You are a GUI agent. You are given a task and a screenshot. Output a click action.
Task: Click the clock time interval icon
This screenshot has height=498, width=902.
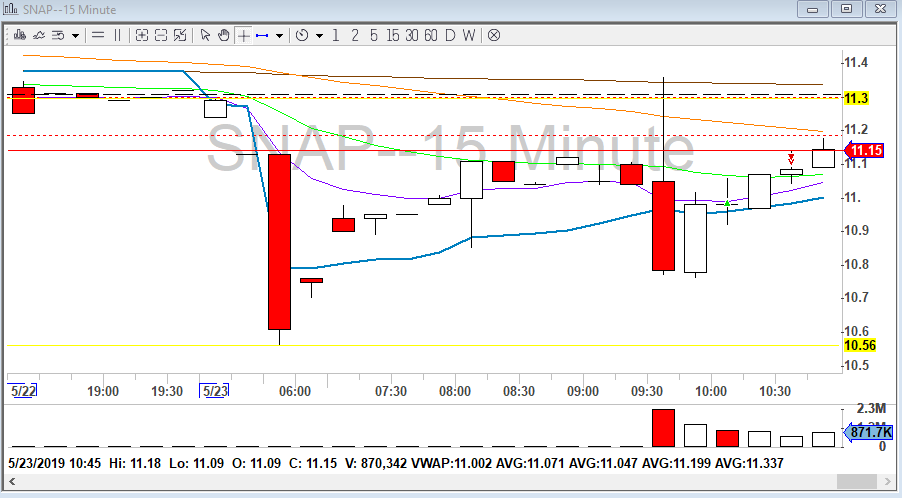pos(301,35)
